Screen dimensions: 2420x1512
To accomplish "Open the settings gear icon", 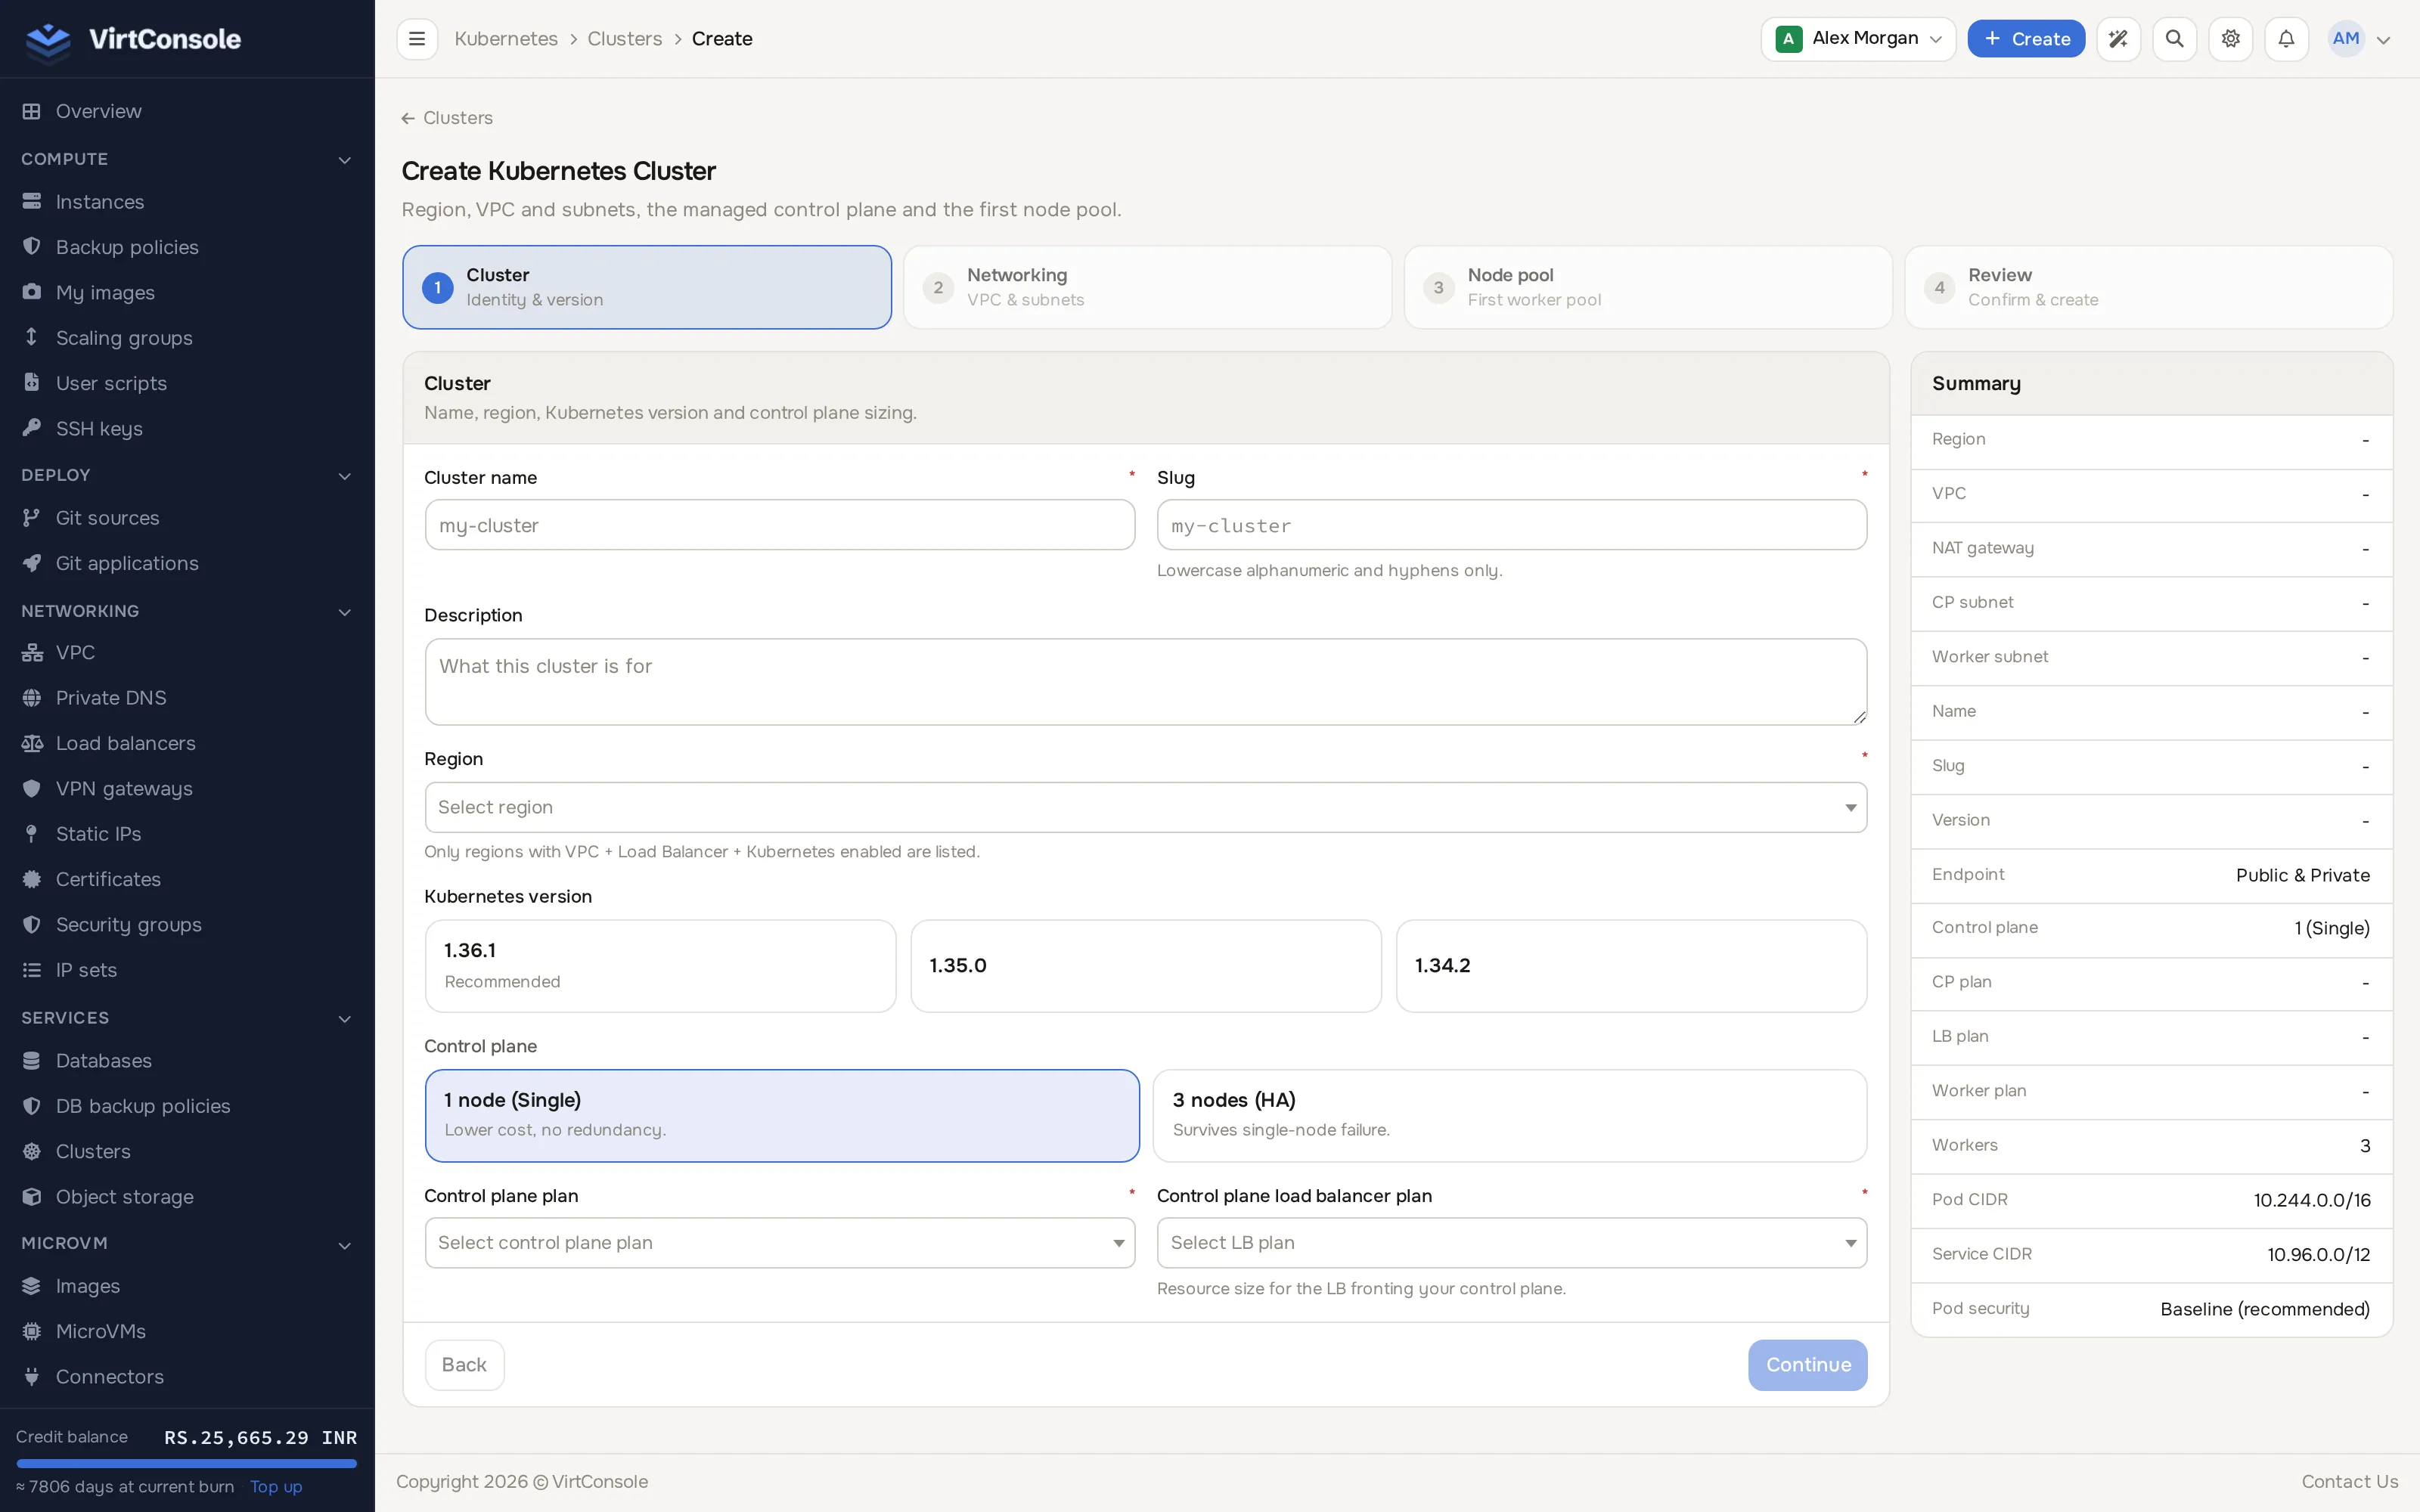I will coord(2230,39).
